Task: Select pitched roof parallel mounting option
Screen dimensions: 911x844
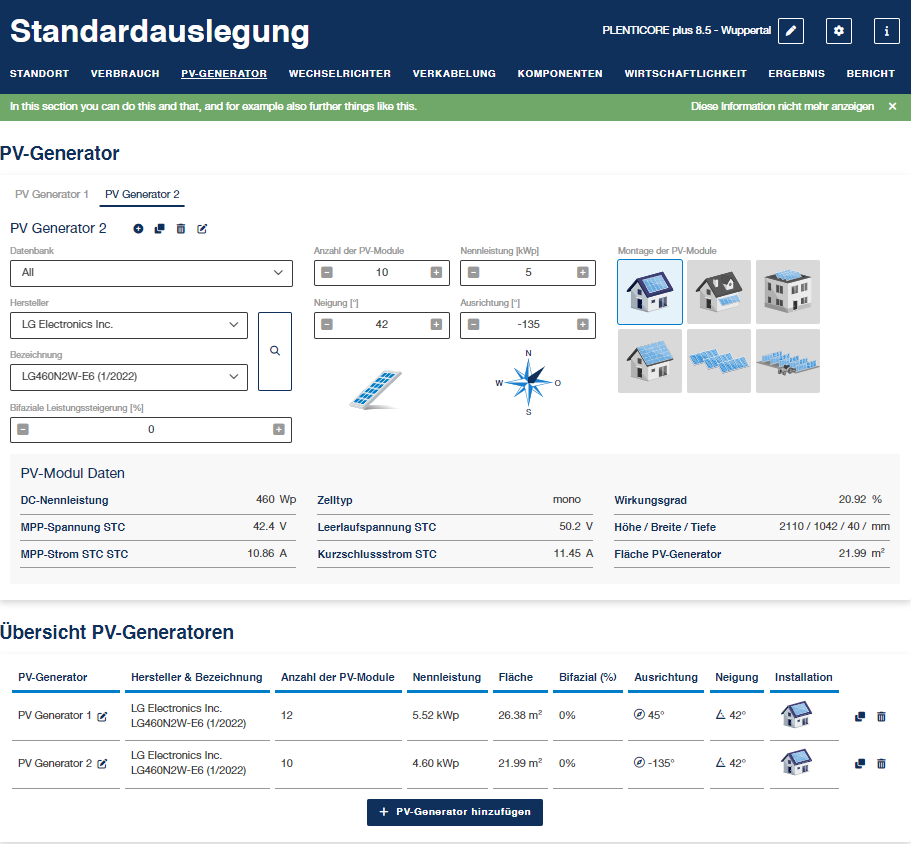Action: pos(650,292)
